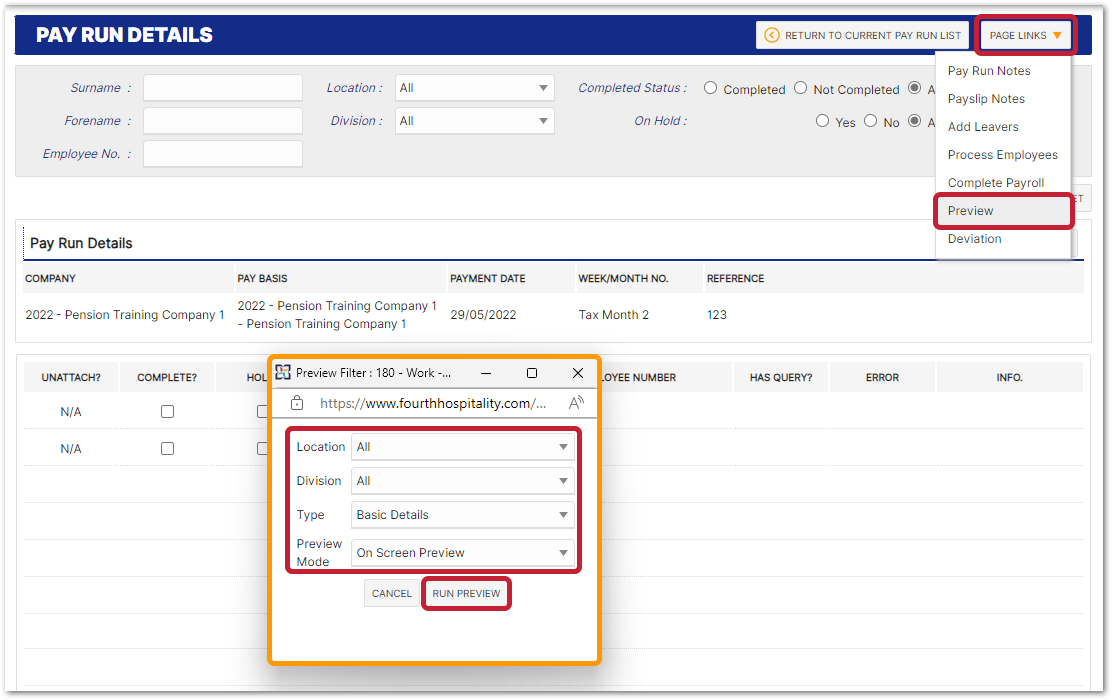
Task: Maximize the Preview Filter popup window
Action: (532, 373)
